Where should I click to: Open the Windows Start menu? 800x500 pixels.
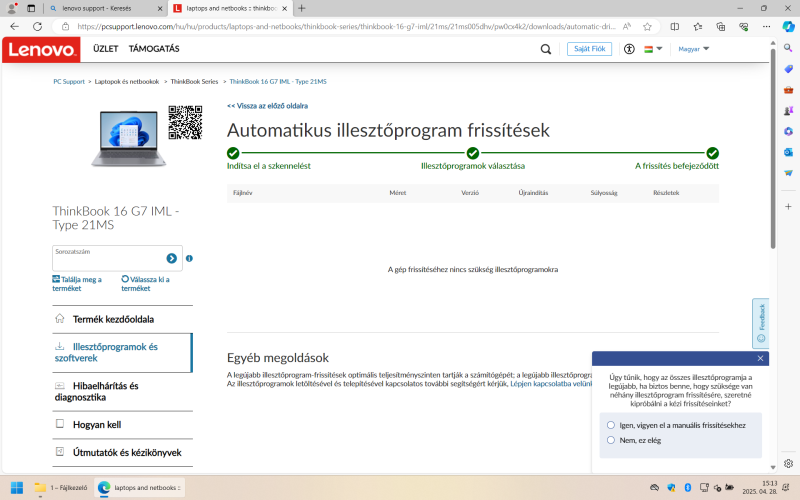[x=17, y=488]
